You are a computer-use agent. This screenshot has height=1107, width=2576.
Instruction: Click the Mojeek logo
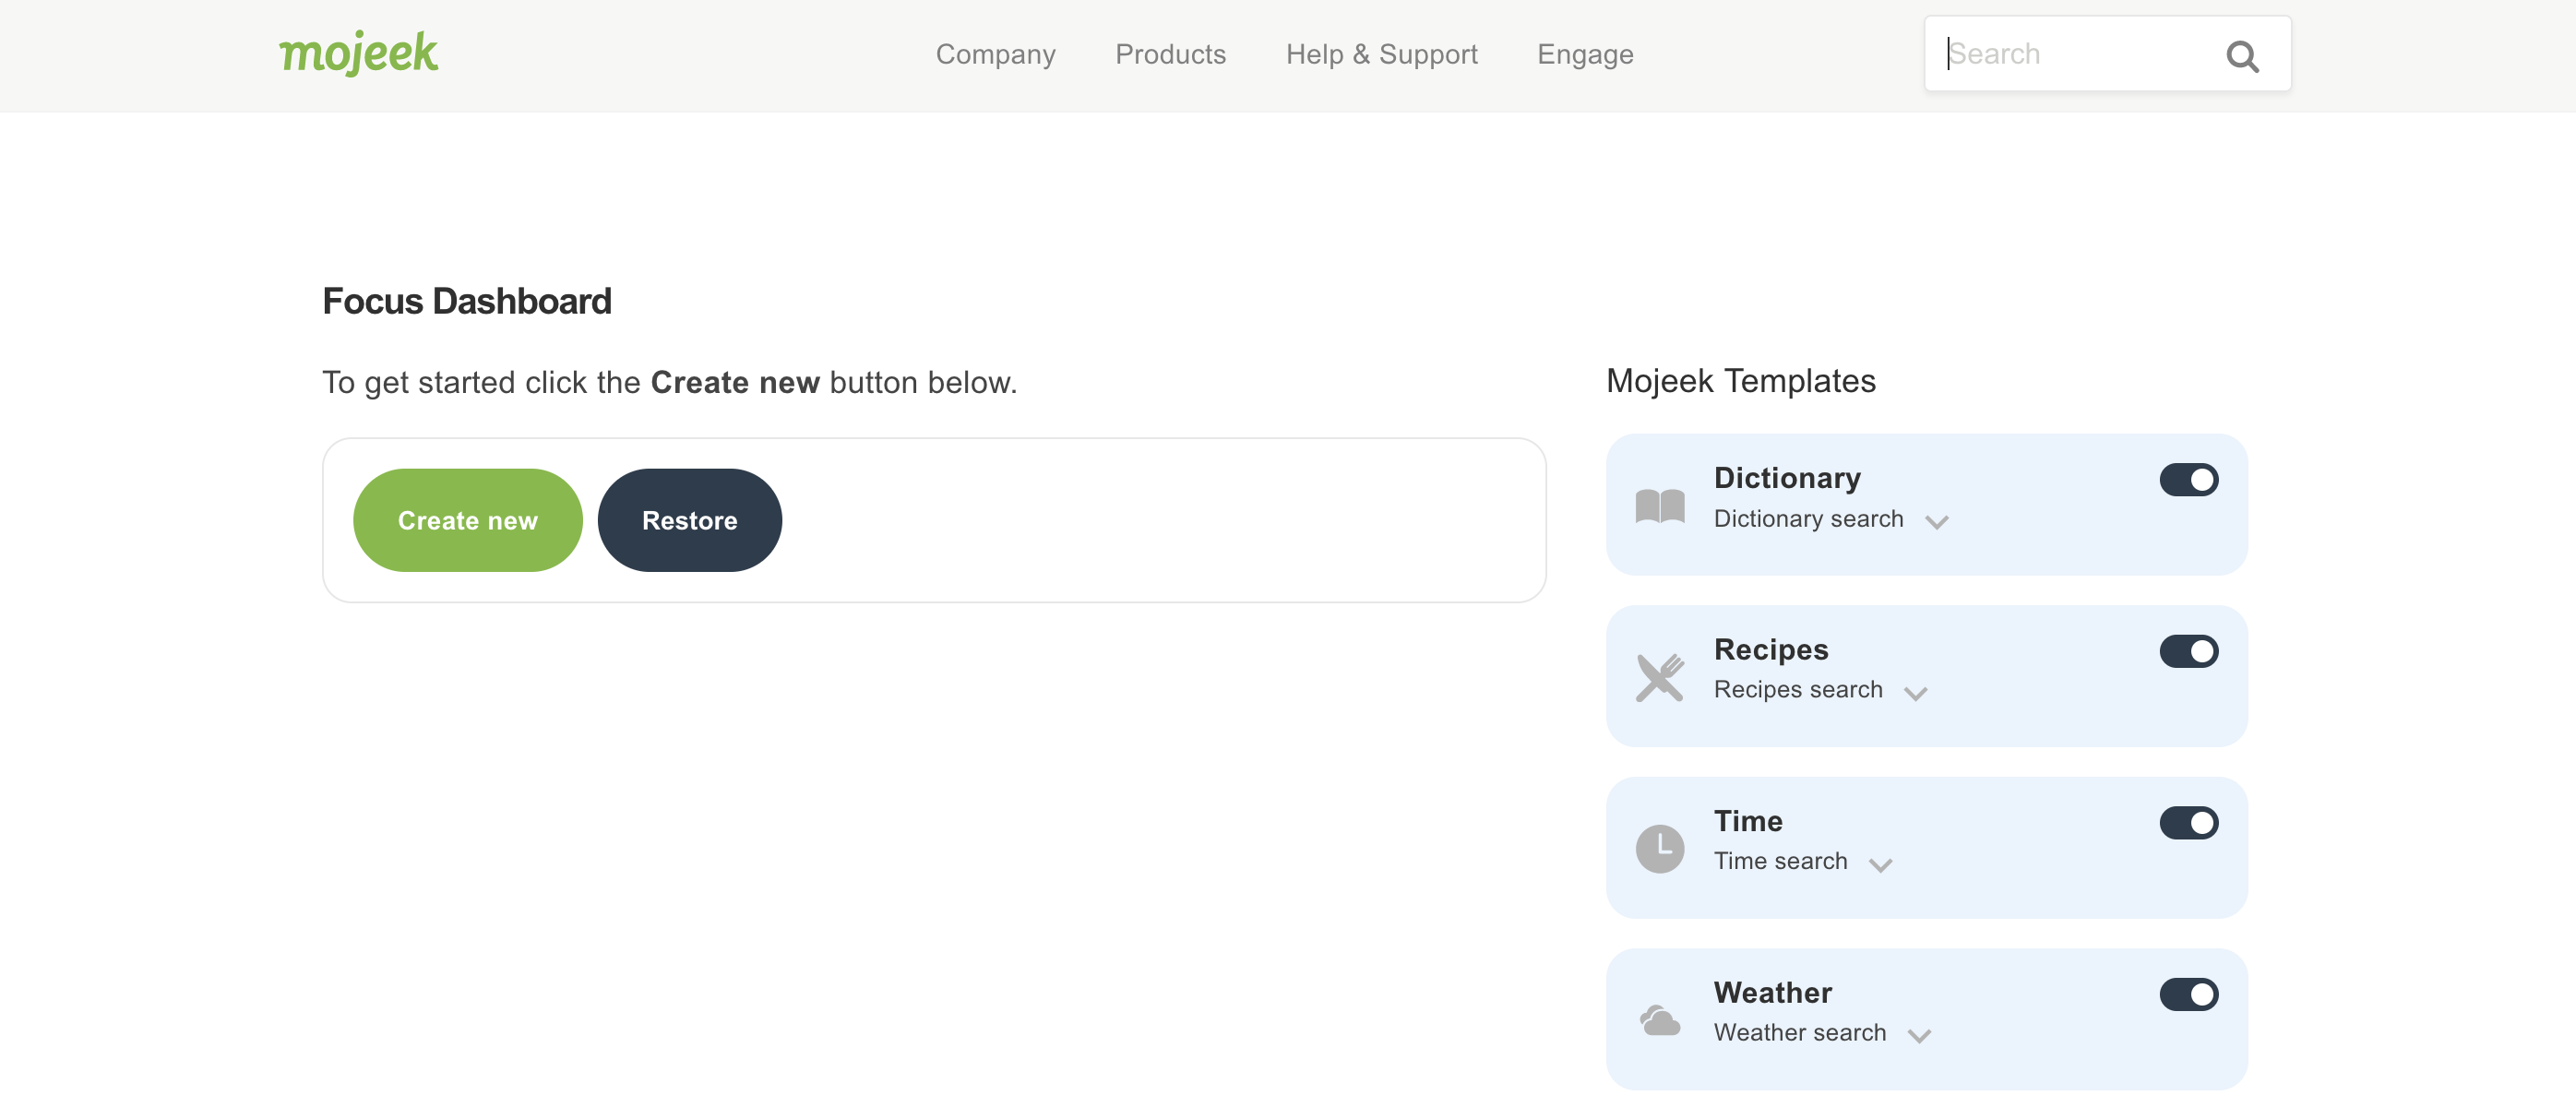pos(358,53)
